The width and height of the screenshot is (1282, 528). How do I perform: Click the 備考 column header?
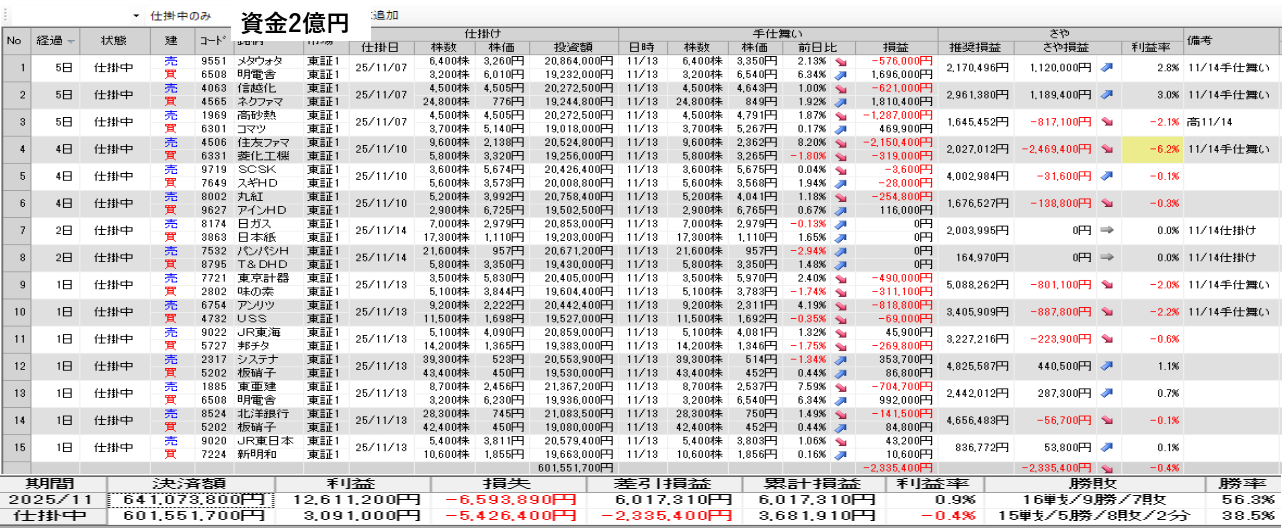click(1230, 40)
